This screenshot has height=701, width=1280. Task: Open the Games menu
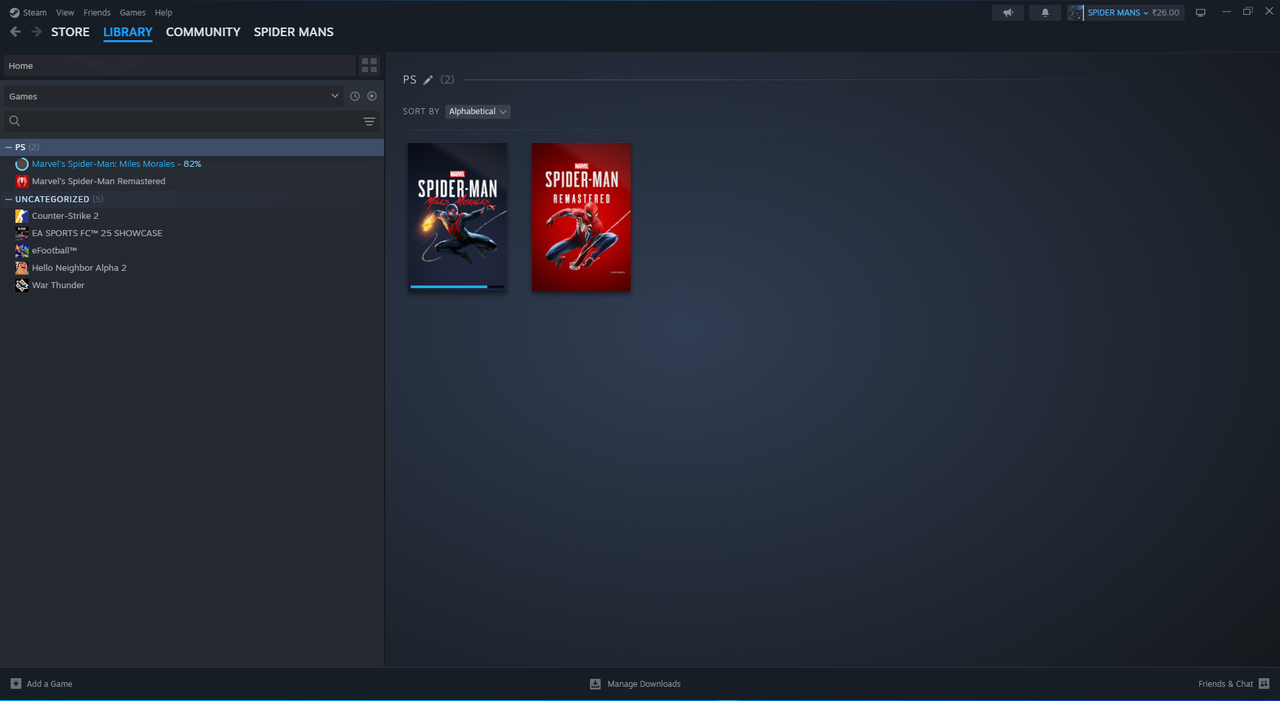pos(133,13)
